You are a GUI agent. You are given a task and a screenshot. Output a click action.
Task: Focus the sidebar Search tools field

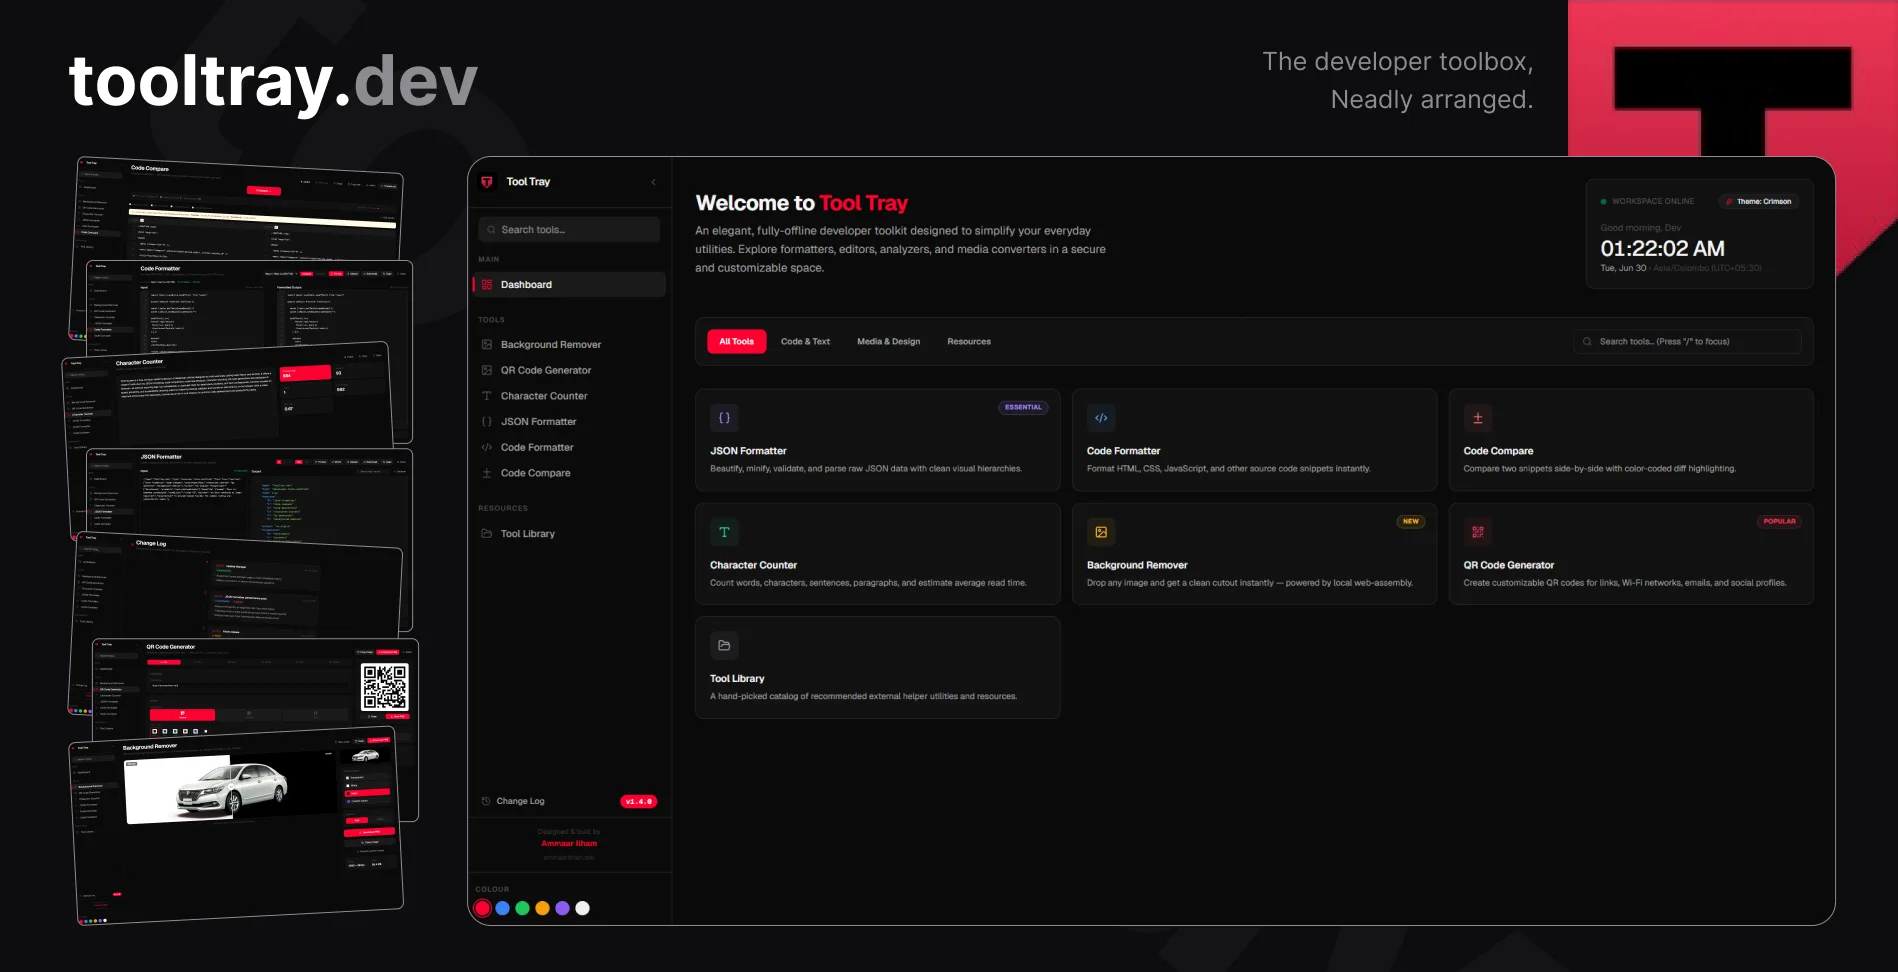pyautogui.click(x=569, y=230)
